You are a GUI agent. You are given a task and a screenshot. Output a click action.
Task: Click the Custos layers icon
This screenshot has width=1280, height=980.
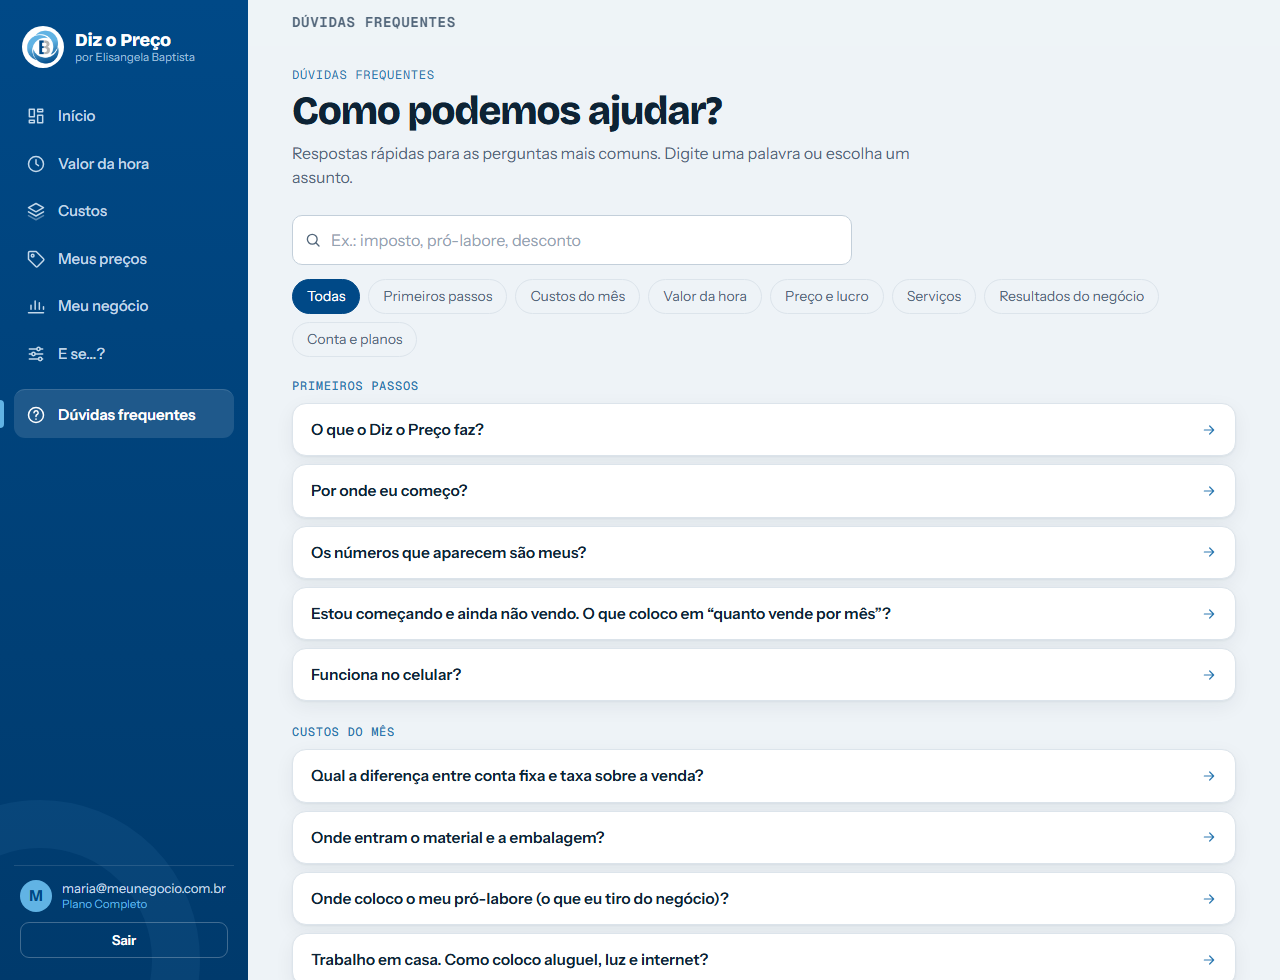[x=36, y=211]
